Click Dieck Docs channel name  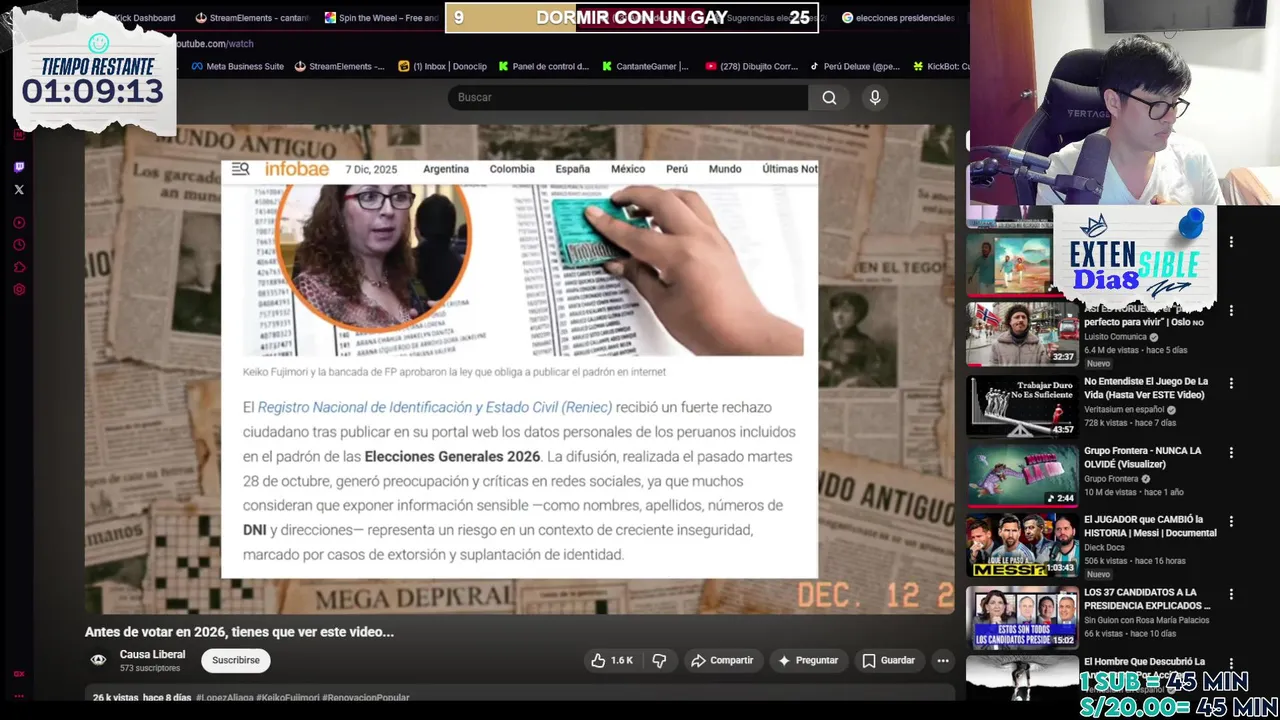[x=1105, y=547]
